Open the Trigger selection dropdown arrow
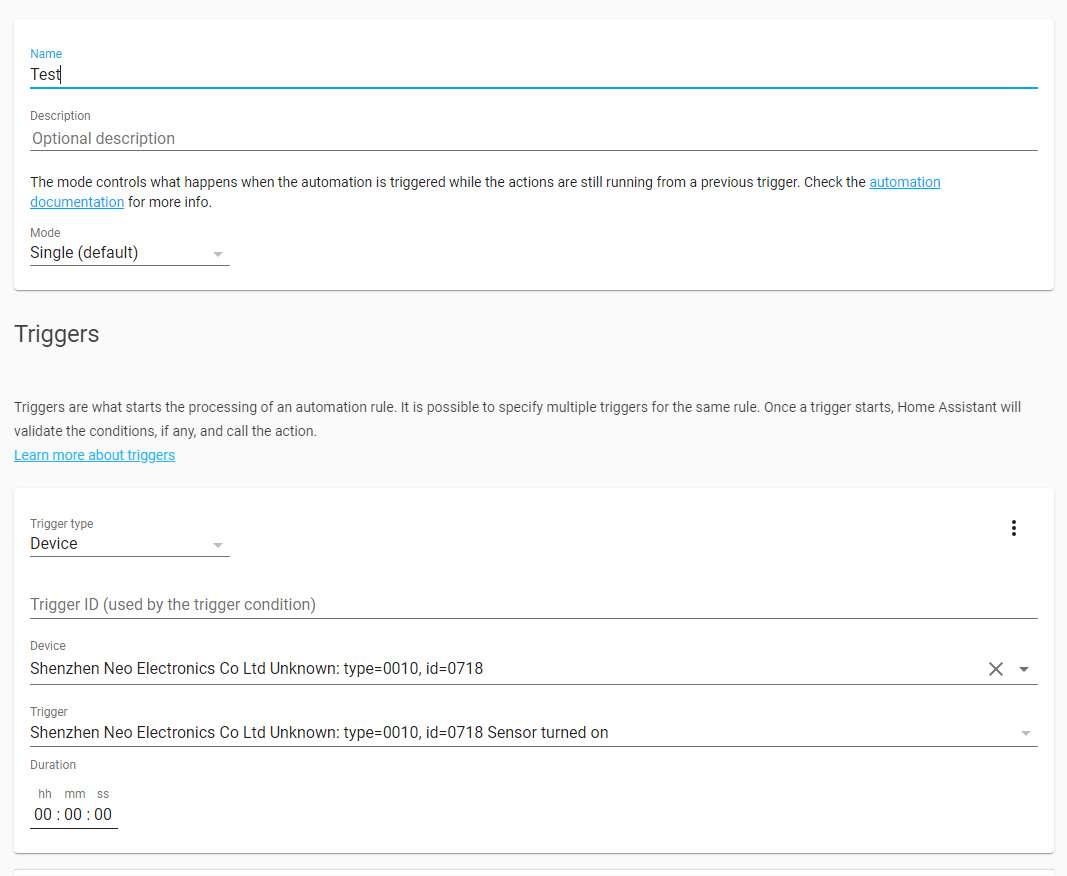Image resolution: width=1067 pixels, height=876 pixels. [1024, 733]
